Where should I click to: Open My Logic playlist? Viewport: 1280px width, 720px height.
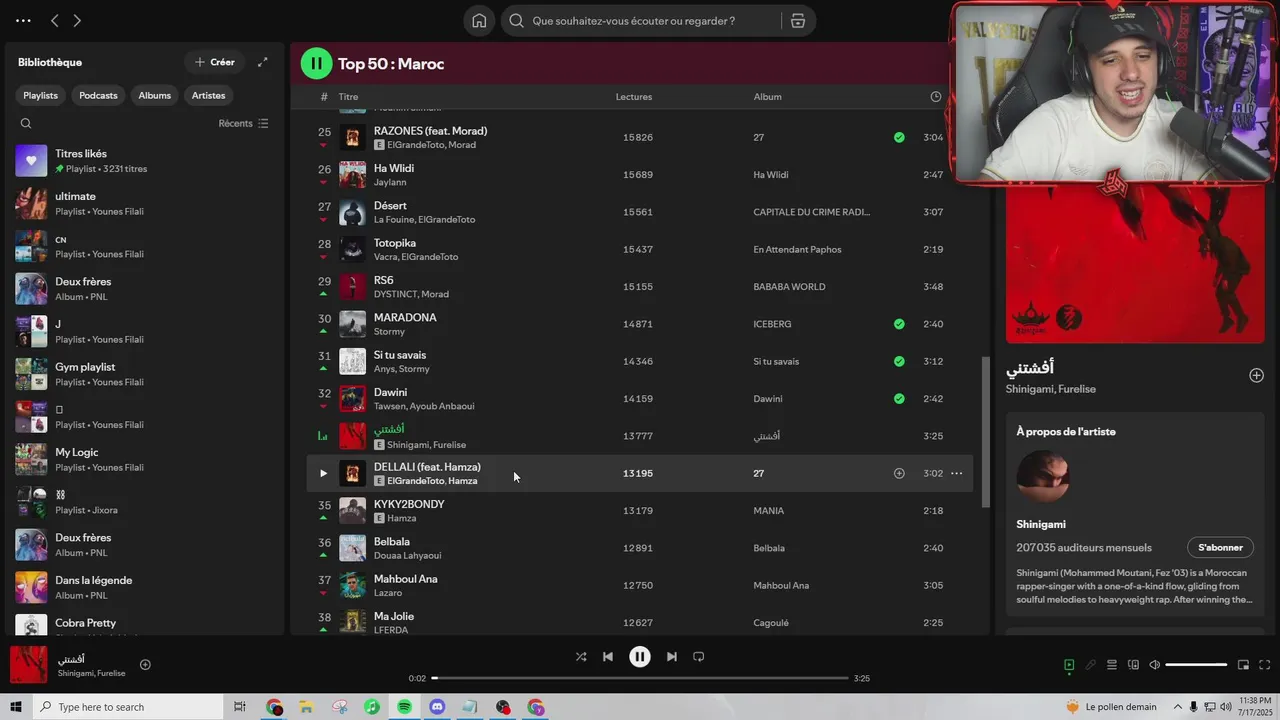(145, 460)
